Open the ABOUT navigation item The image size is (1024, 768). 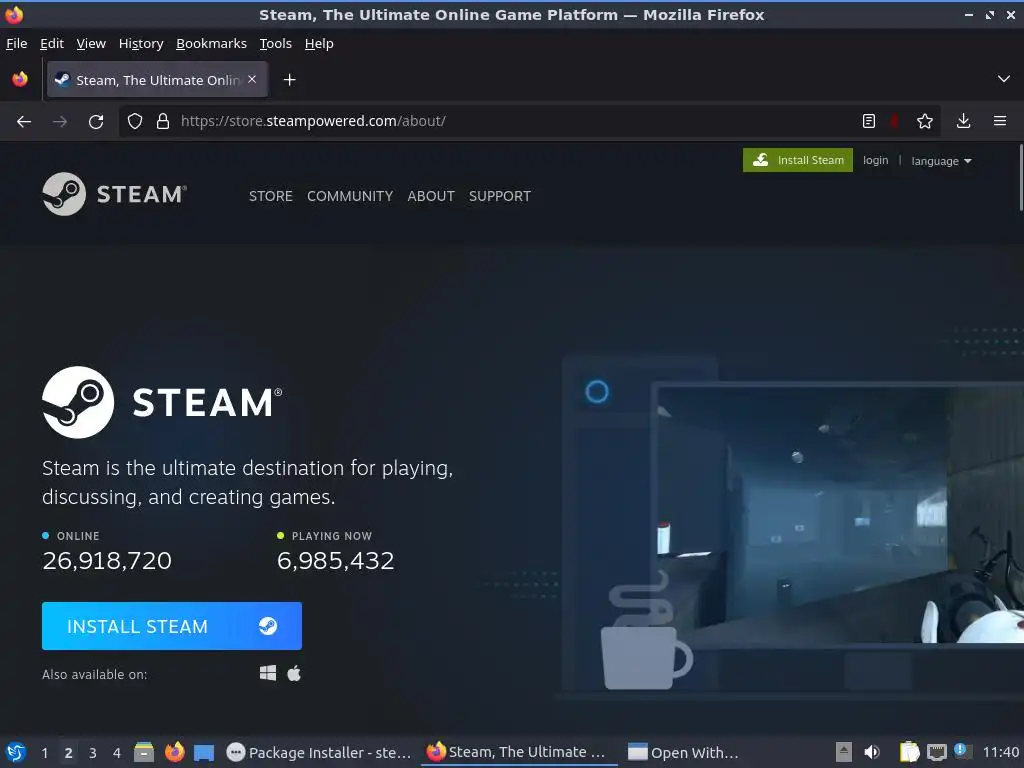pos(431,196)
